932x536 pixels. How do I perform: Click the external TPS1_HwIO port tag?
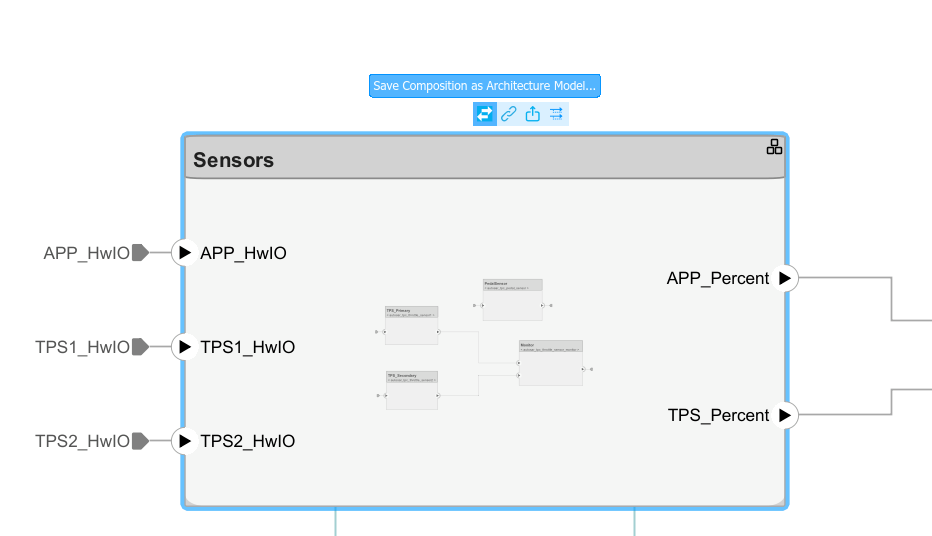[140, 347]
